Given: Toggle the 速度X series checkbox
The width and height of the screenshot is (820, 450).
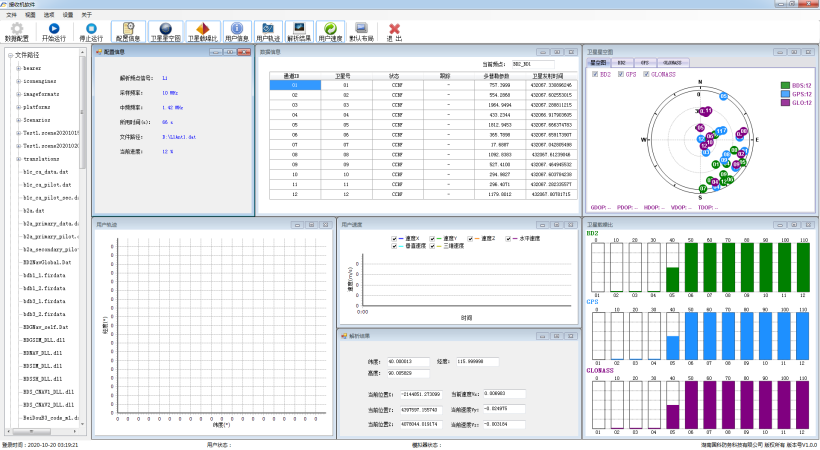Looking at the screenshot, I should click(x=394, y=239).
